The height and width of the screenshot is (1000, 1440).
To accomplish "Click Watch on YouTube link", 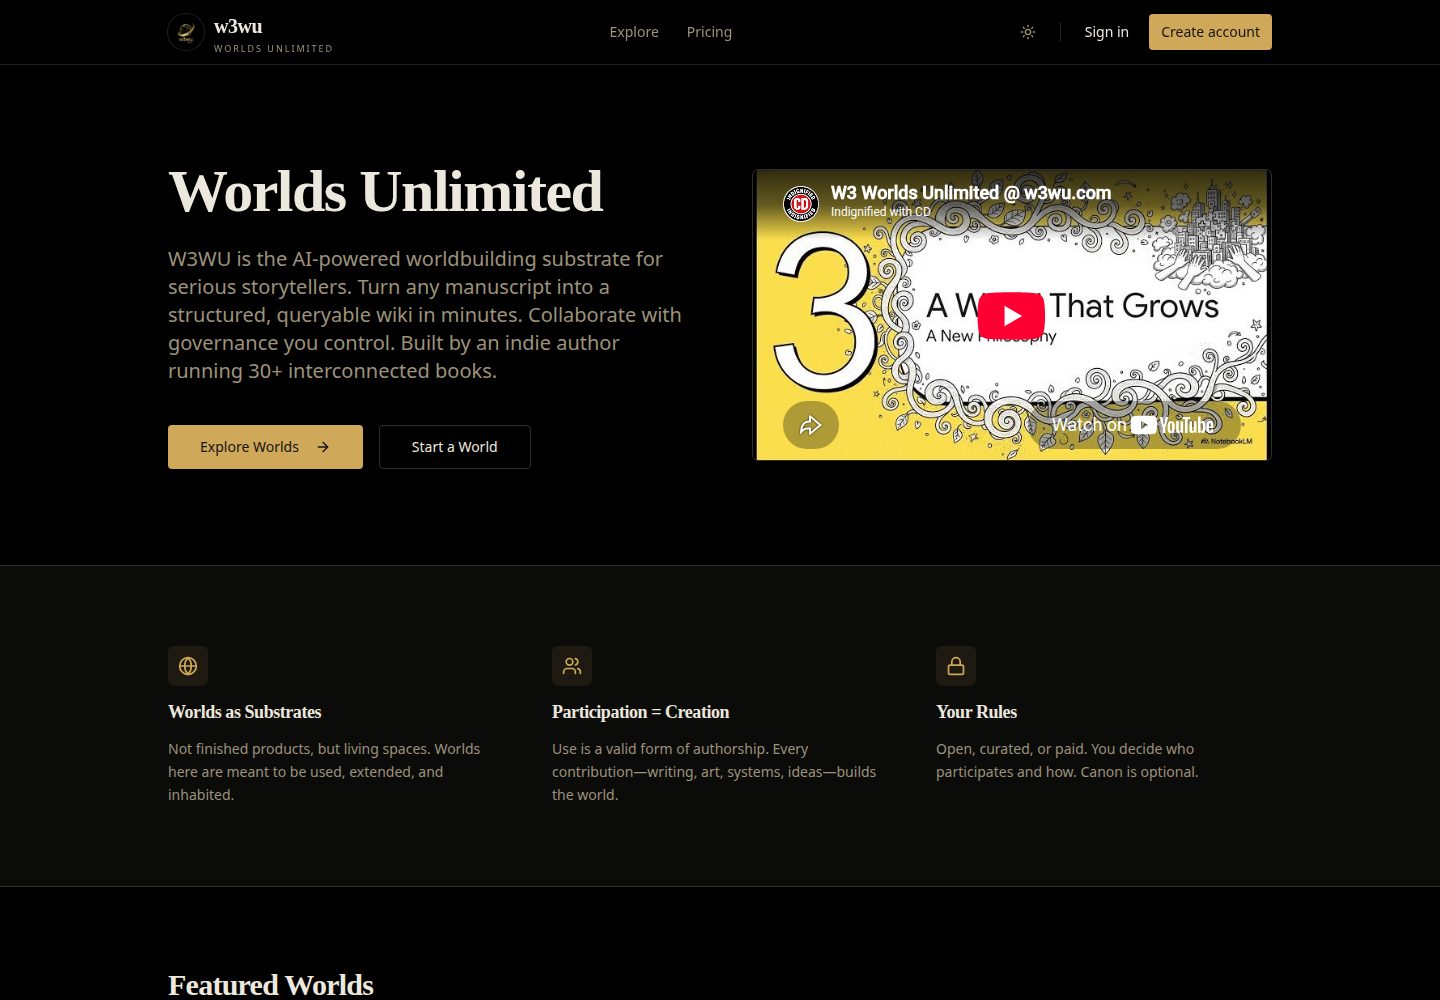I will [1133, 425].
